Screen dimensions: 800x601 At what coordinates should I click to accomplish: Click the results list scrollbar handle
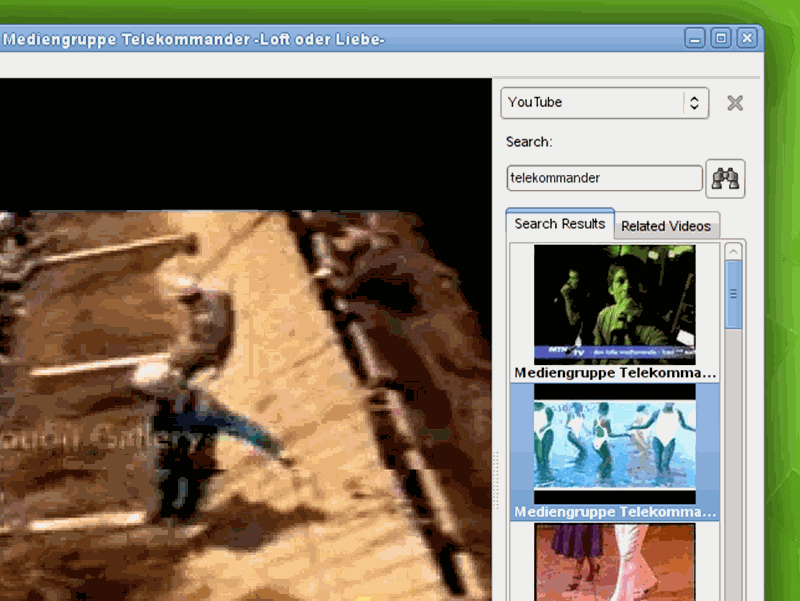tap(733, 294)
